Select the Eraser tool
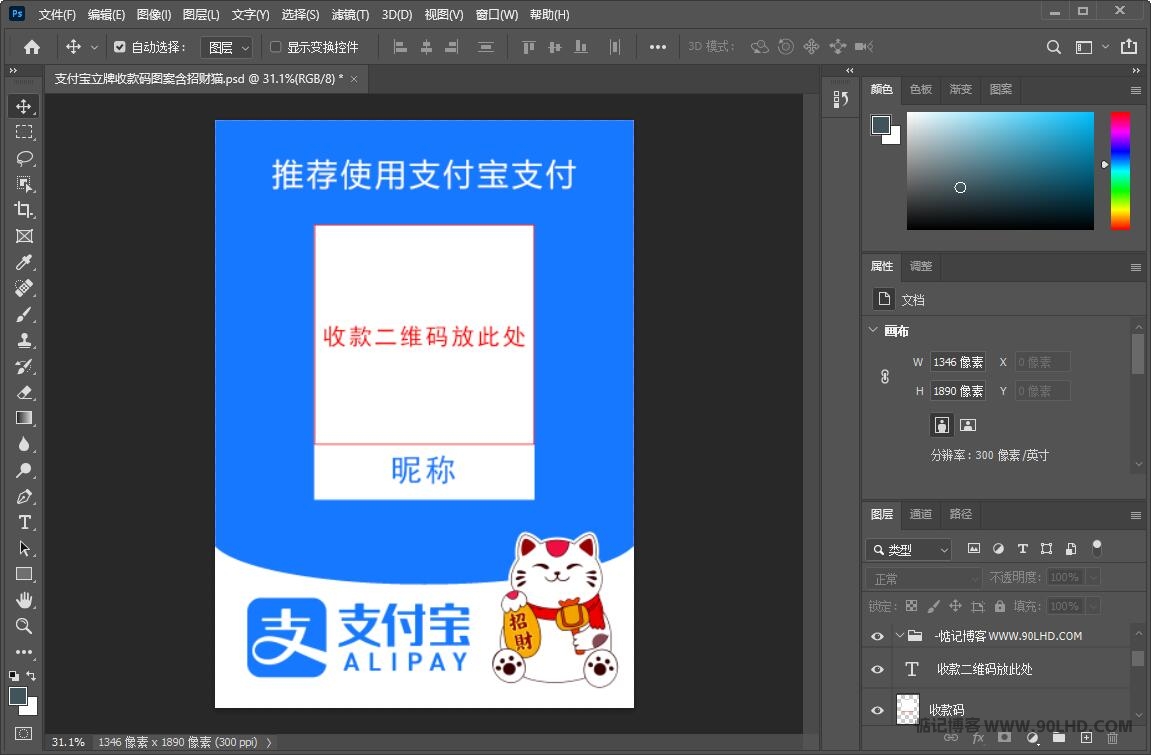 click(x=23, y=392)
